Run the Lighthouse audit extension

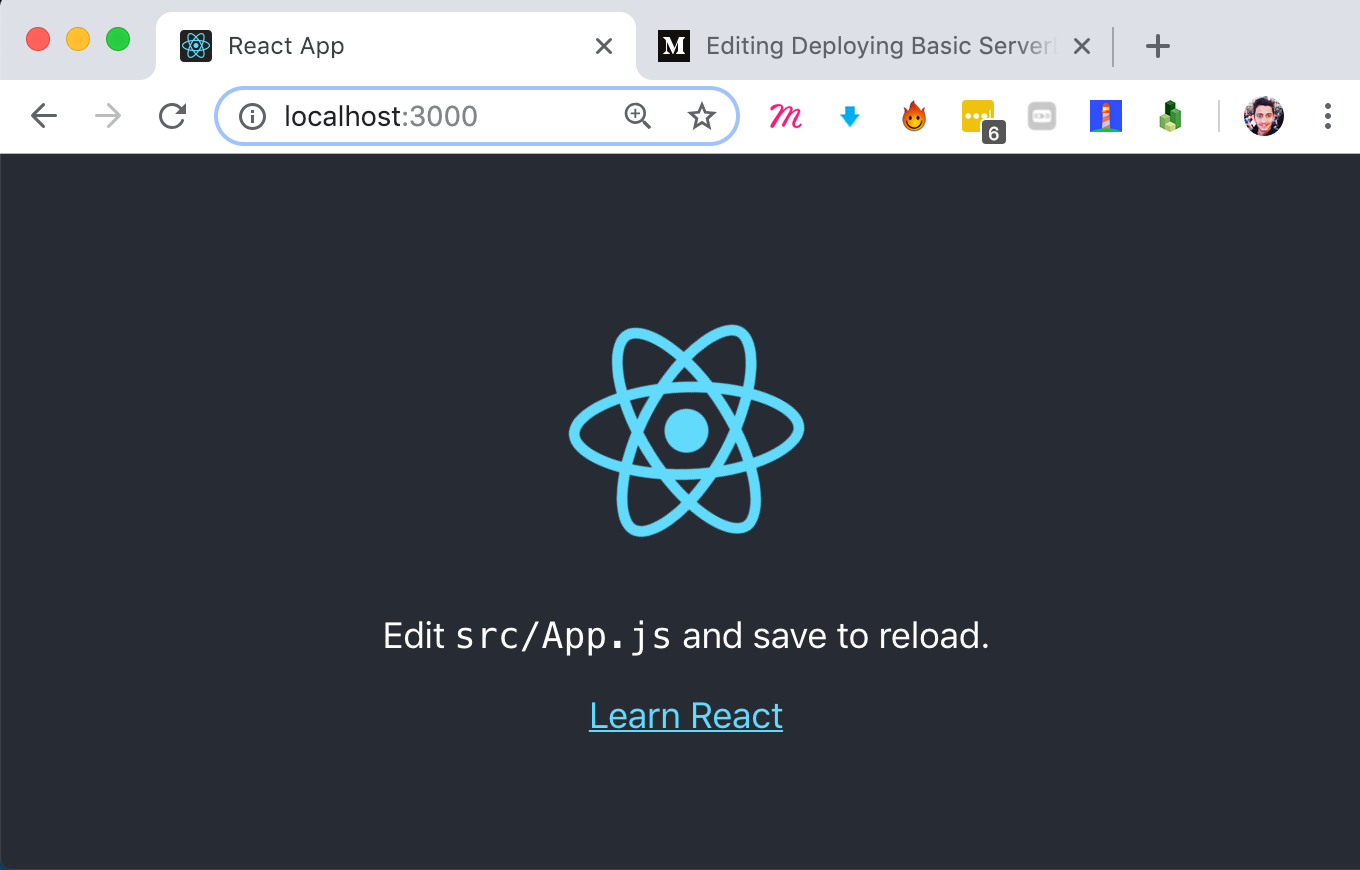(1106, 116)
